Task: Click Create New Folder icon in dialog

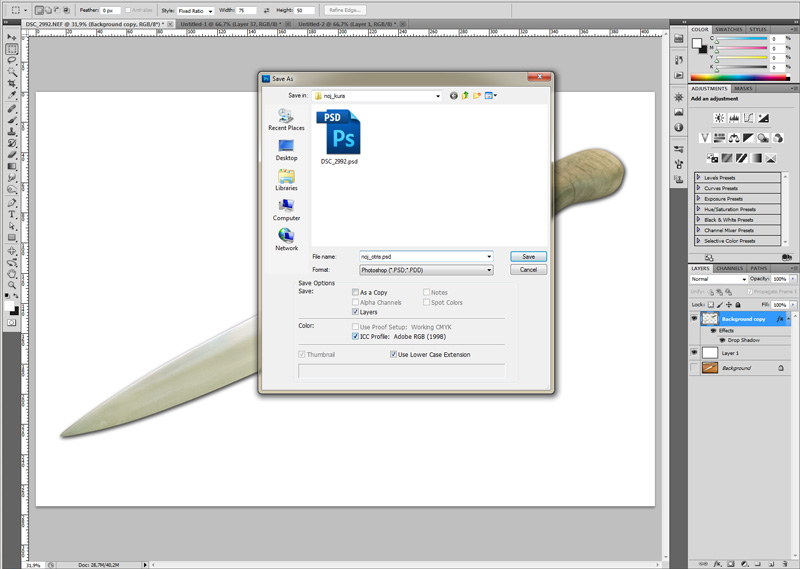Action: (x=477, y=95)
